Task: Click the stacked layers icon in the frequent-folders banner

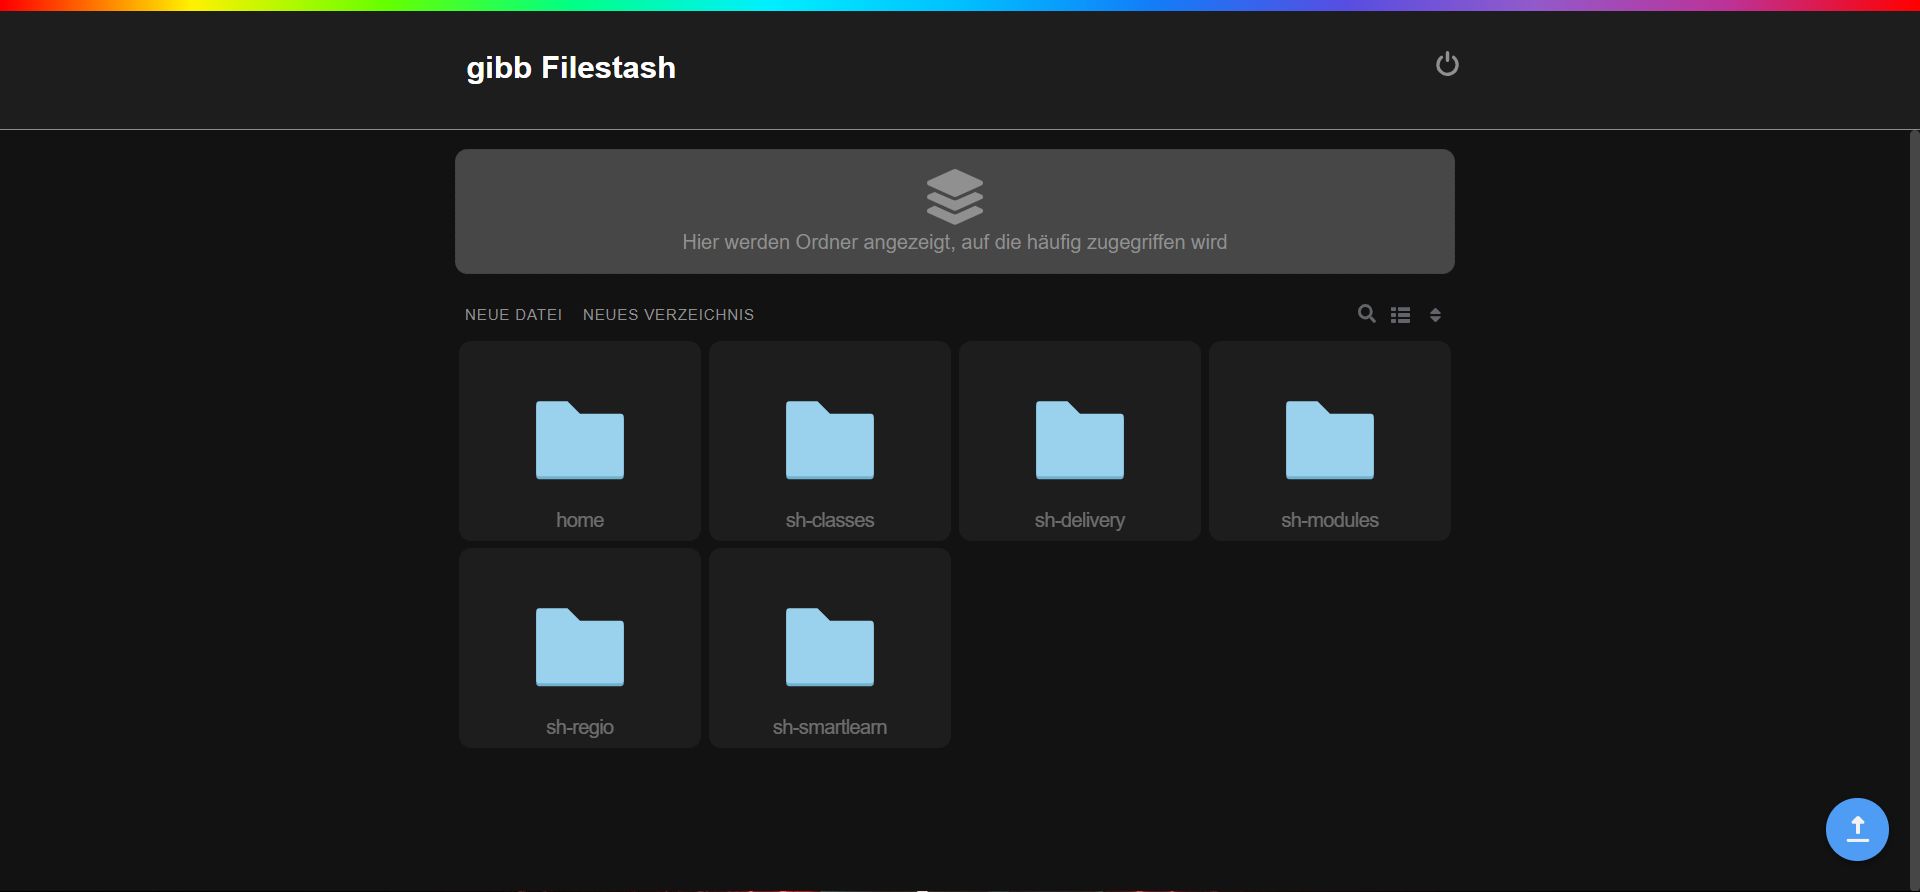Action: (955, 197)
